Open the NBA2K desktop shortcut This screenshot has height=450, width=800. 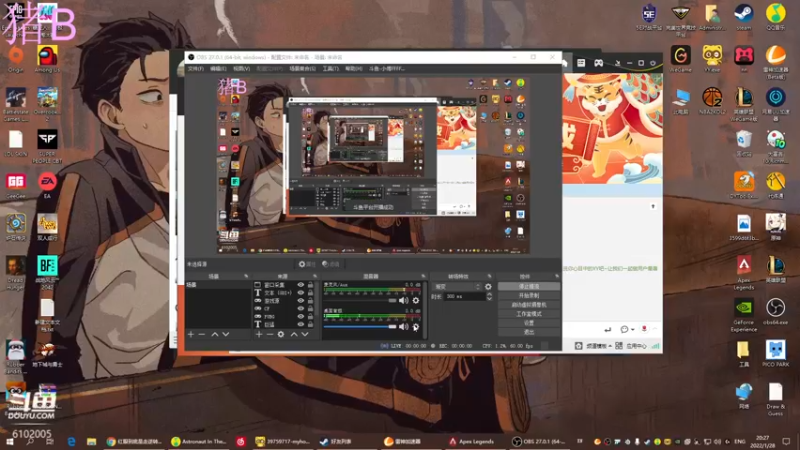[712, 101]
